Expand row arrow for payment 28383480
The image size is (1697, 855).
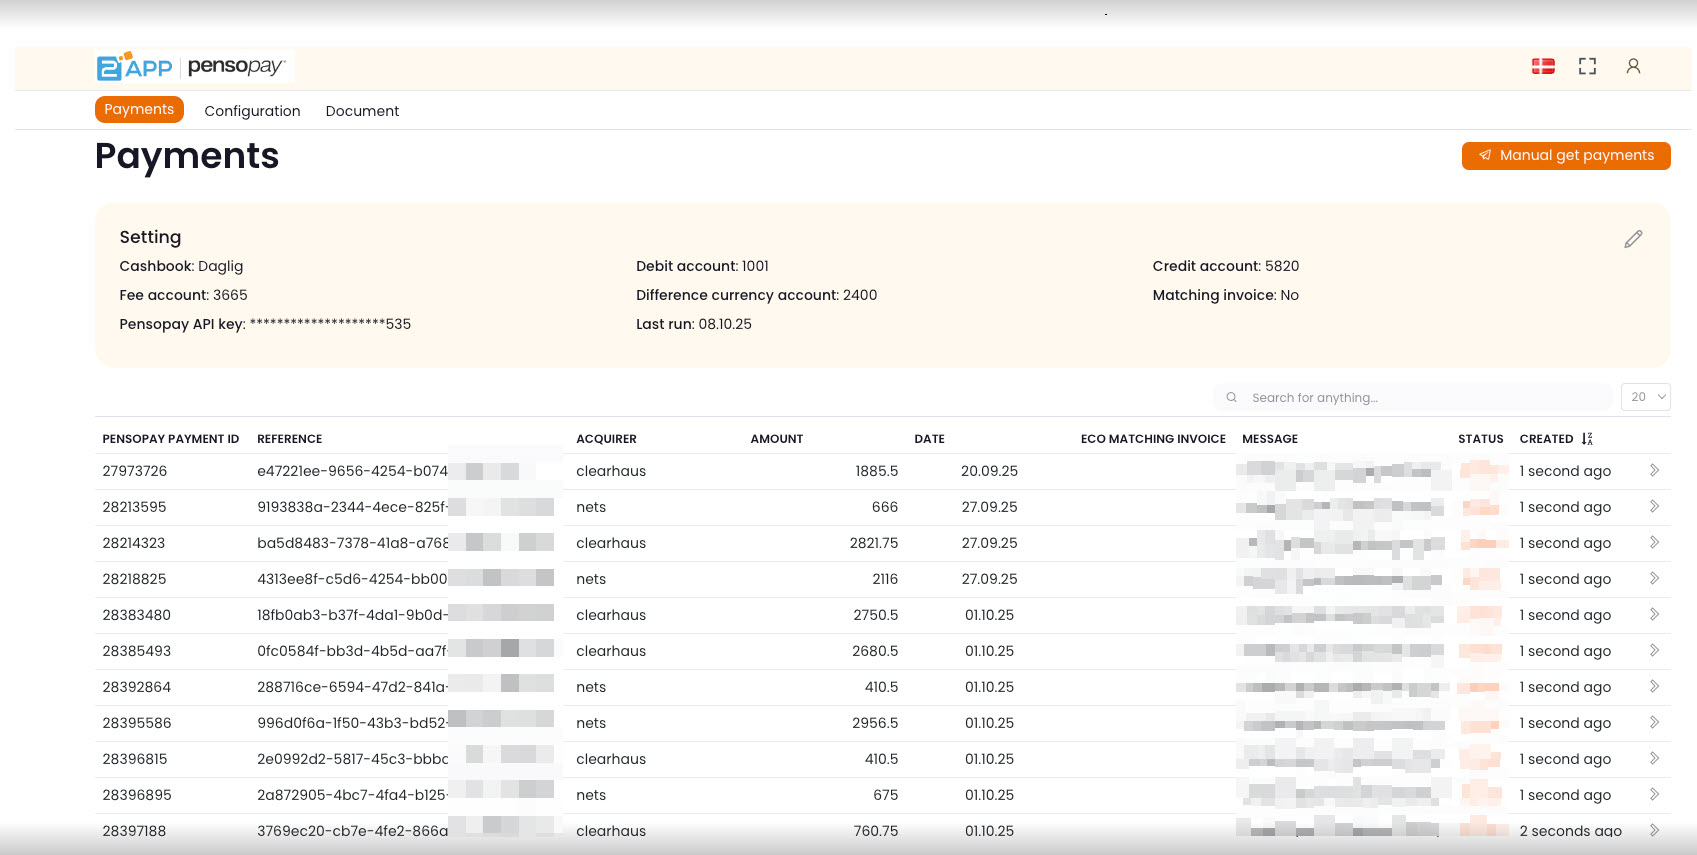[x=1654, y=615]
